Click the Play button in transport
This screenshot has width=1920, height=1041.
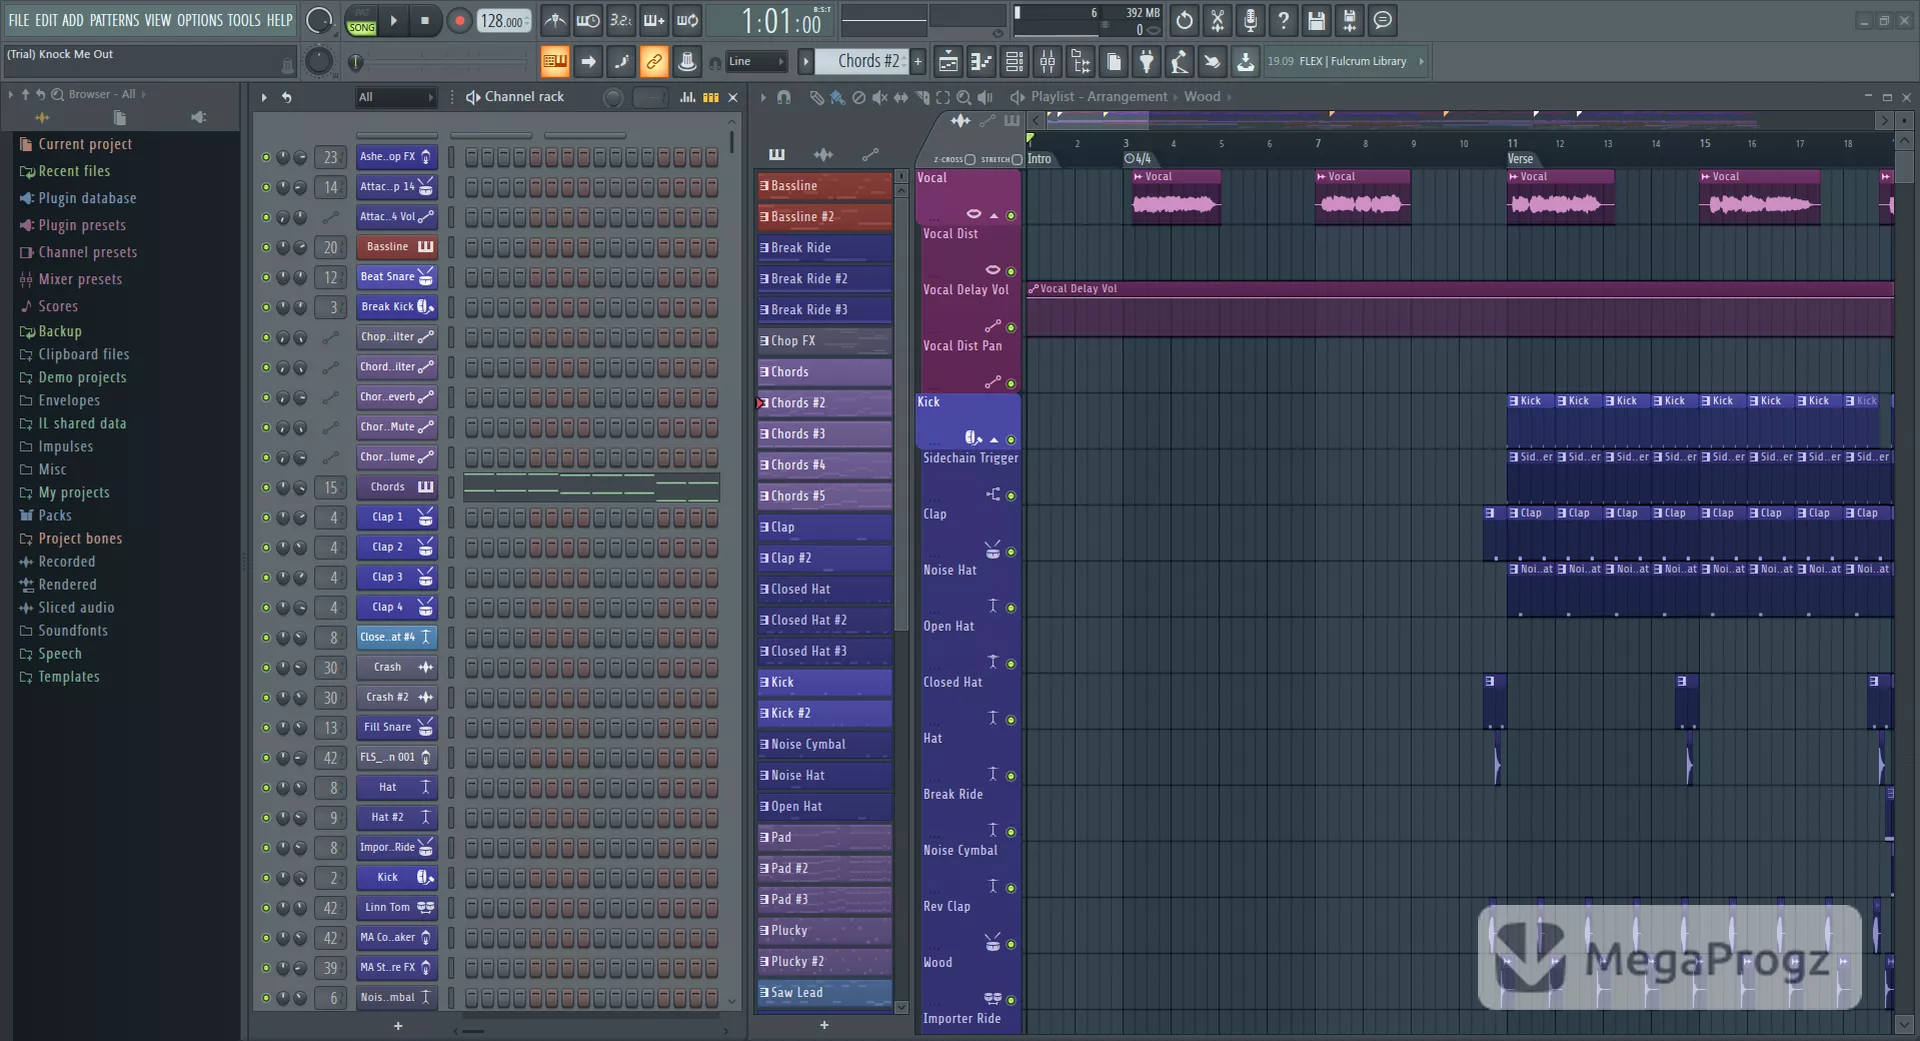[393, 20]
